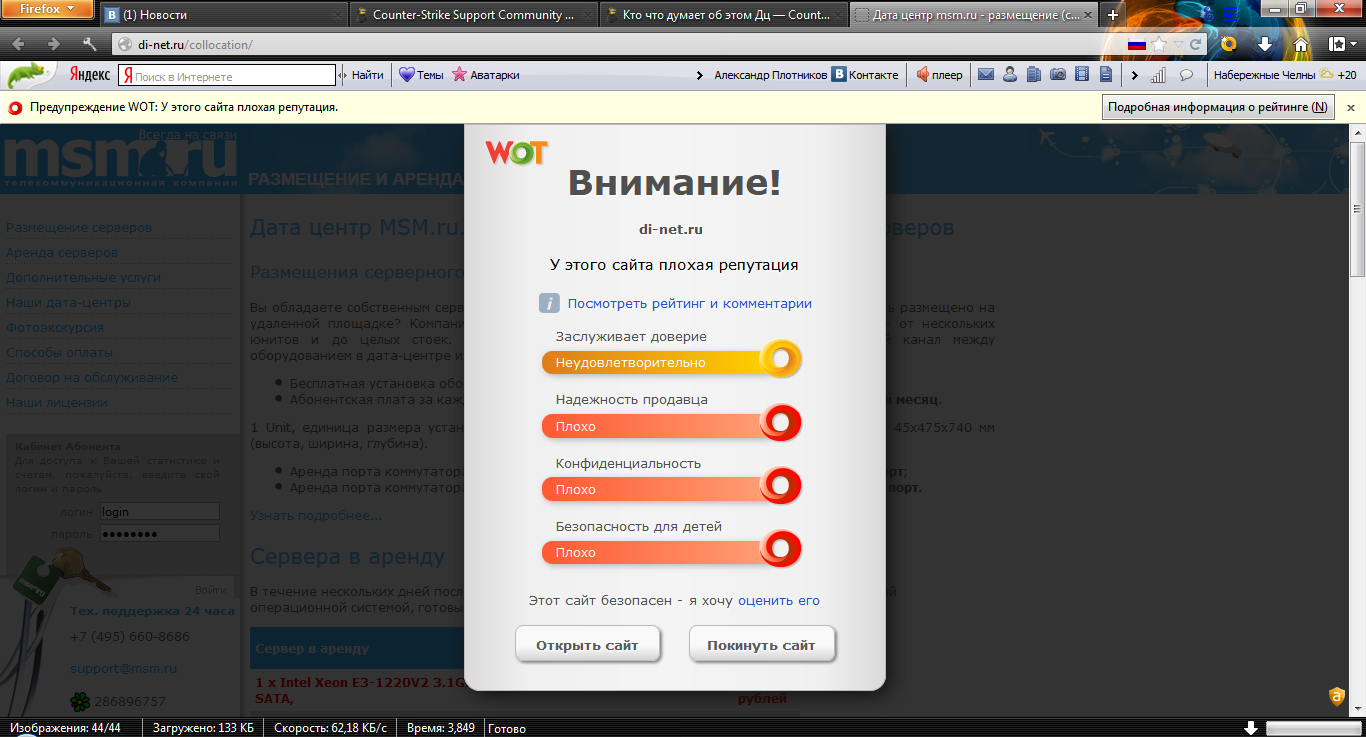The width and height of the screenshot is (1366, 737).
Task: Click the speech bubble icon
Action: coord(1186,75)
